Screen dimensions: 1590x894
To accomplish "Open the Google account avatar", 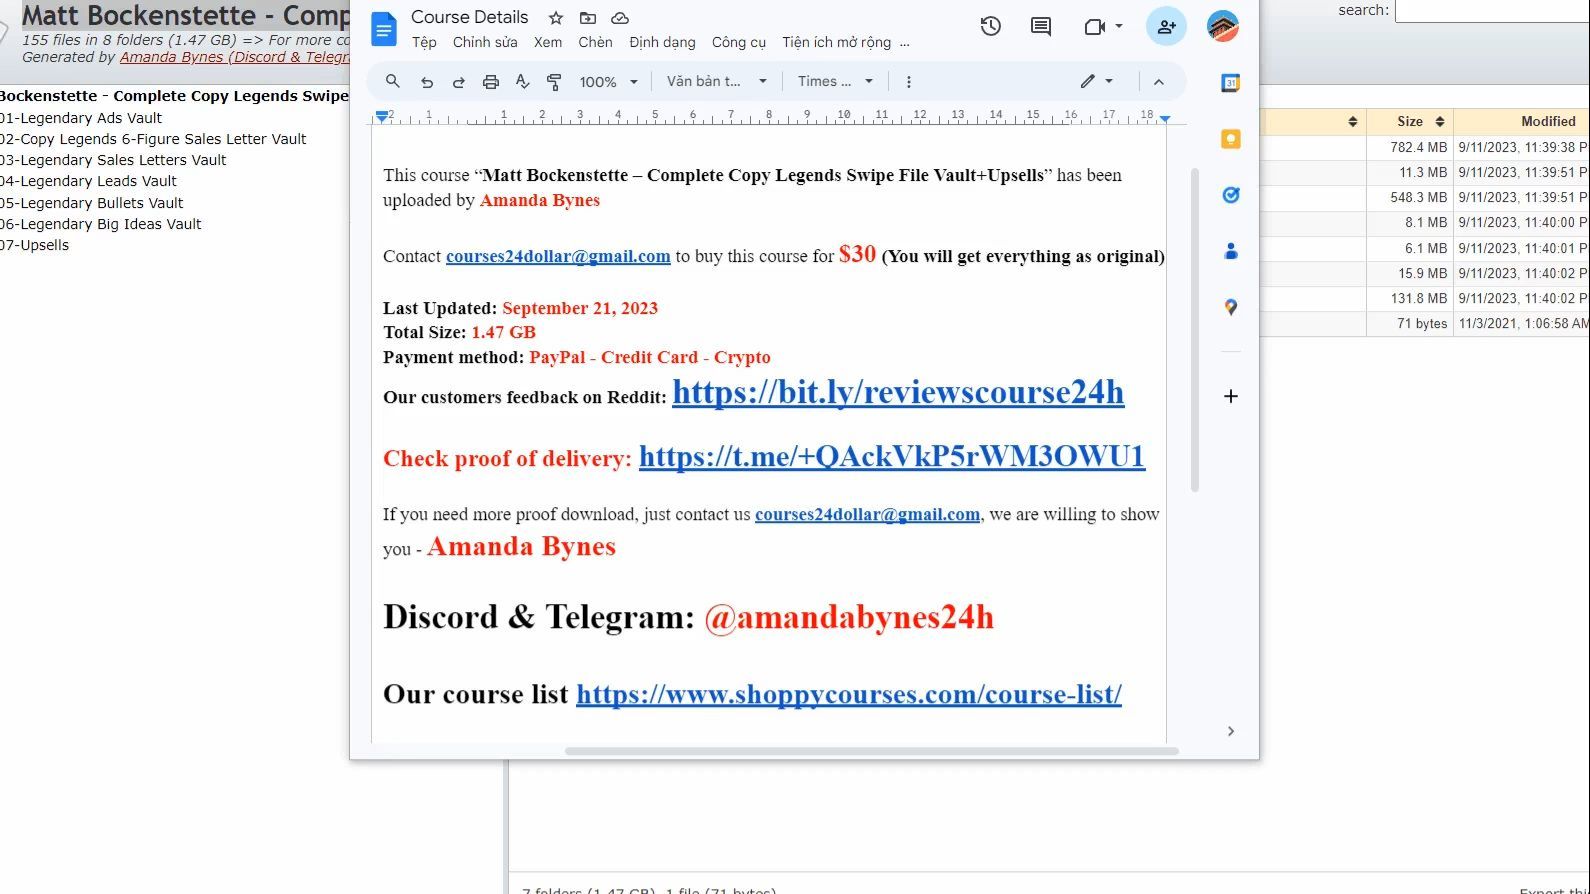I will coord(1222,27).
